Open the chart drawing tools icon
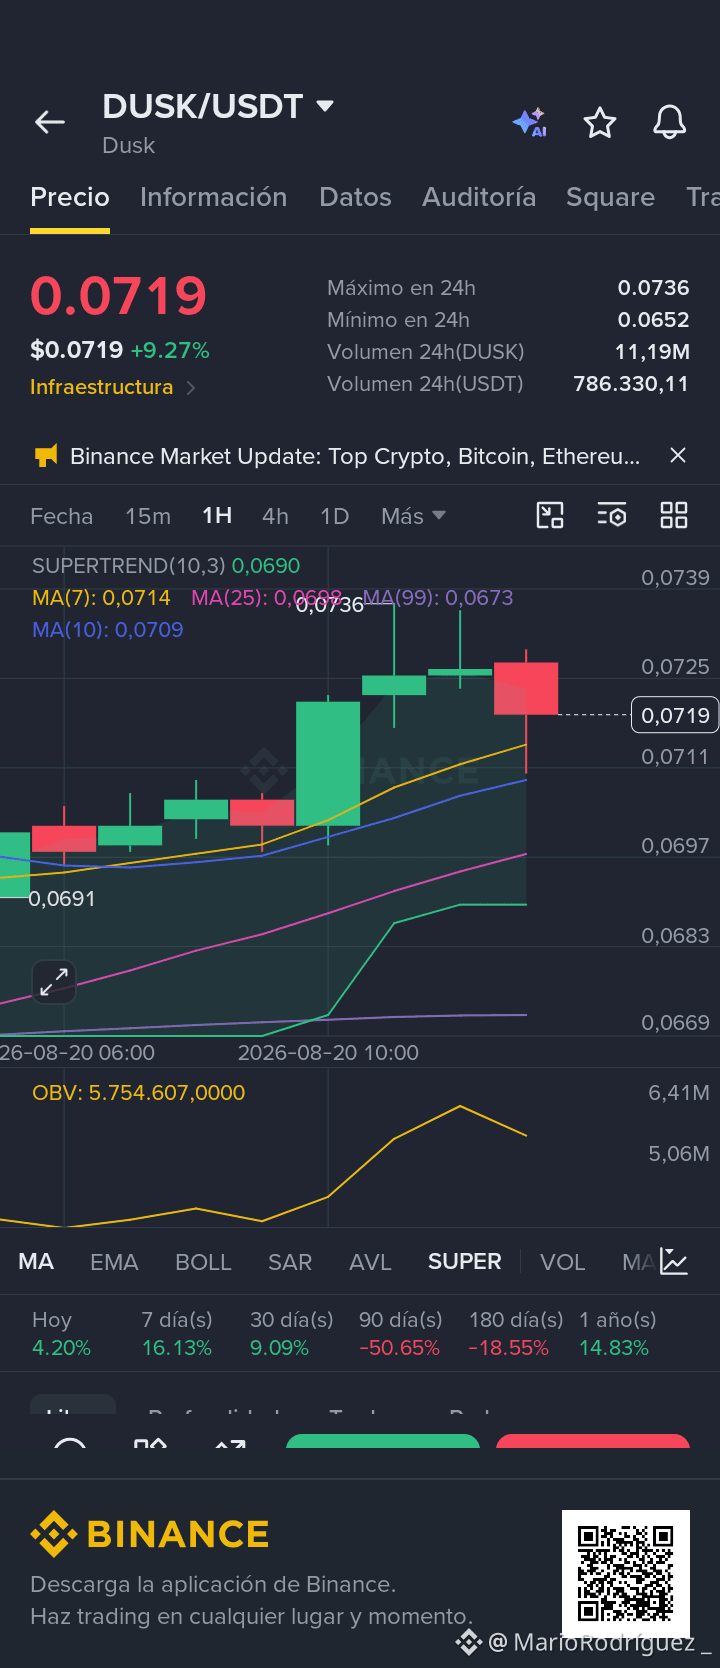 pyautogui.click(x=550, y=515)
